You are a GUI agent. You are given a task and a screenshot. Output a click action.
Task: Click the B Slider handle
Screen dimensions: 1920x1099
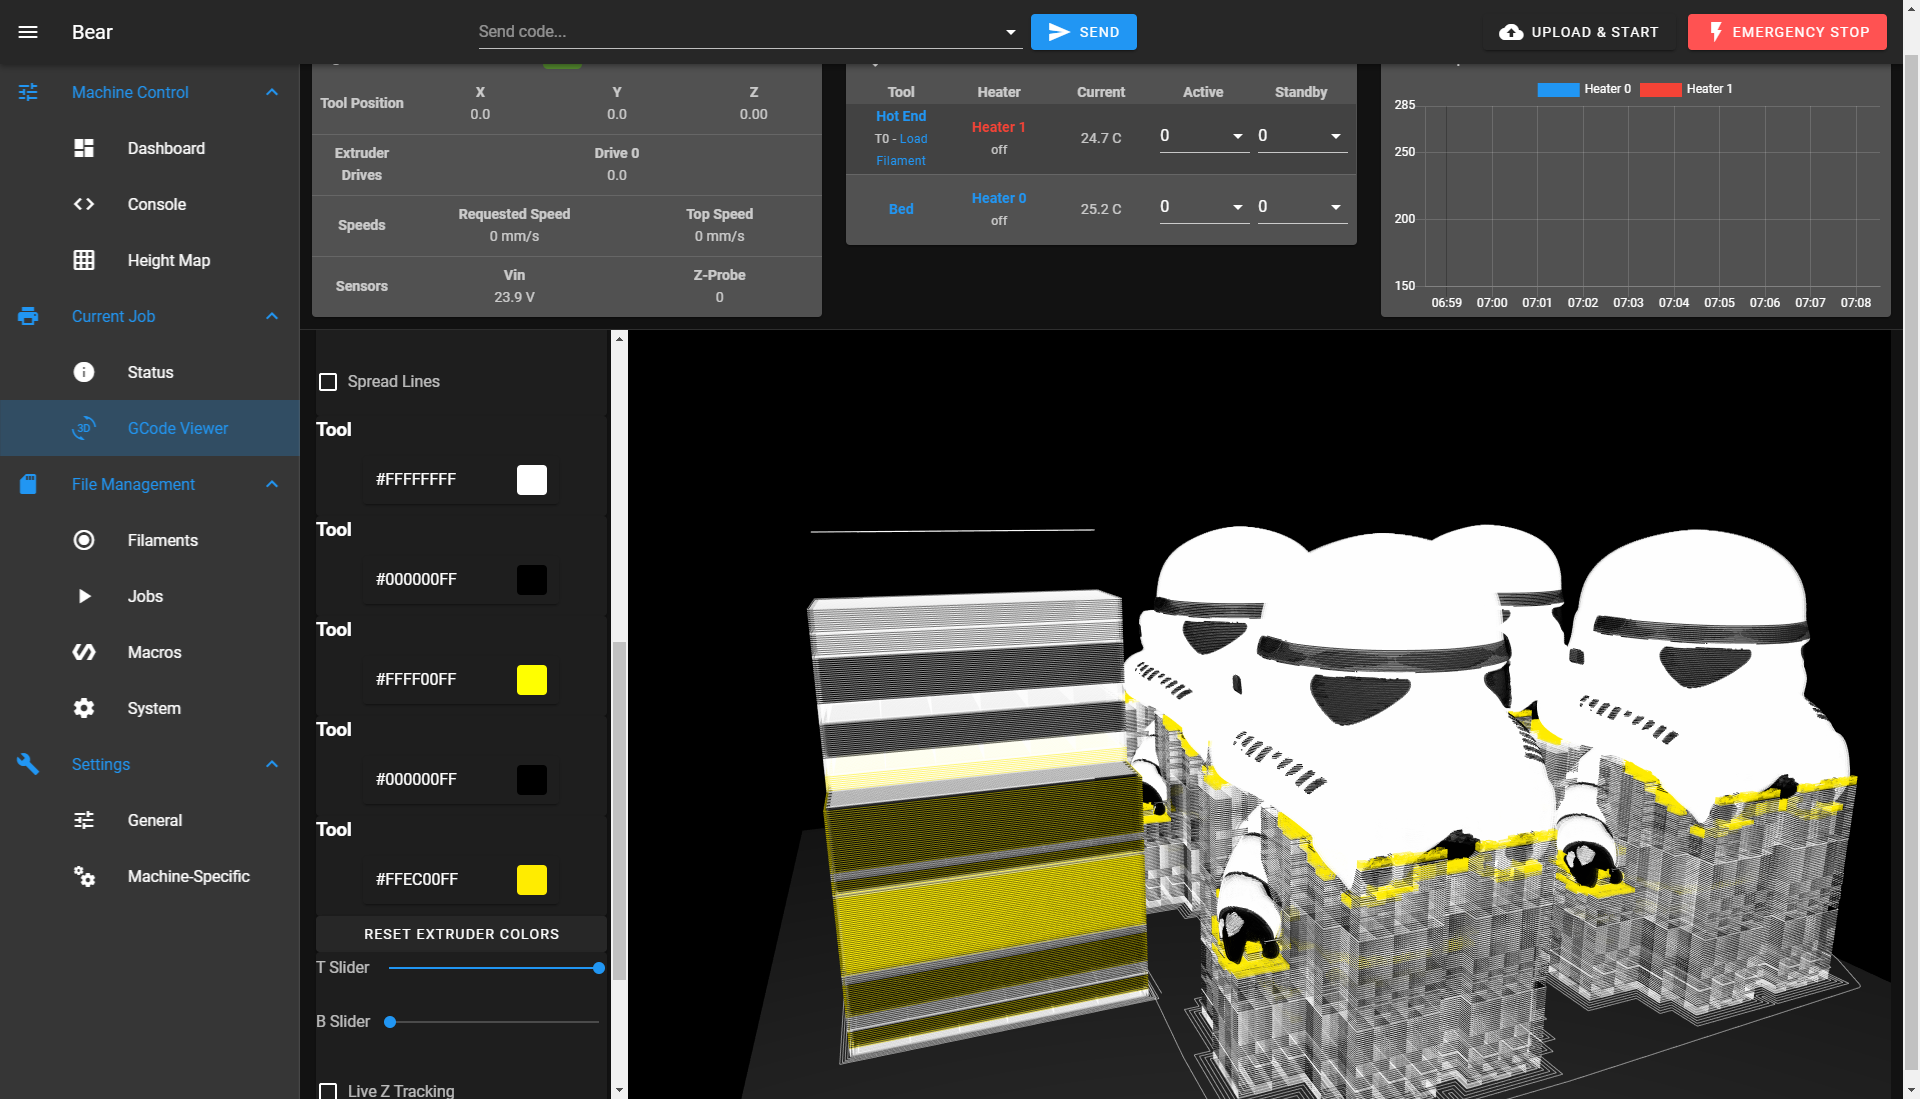[390, 1022]
